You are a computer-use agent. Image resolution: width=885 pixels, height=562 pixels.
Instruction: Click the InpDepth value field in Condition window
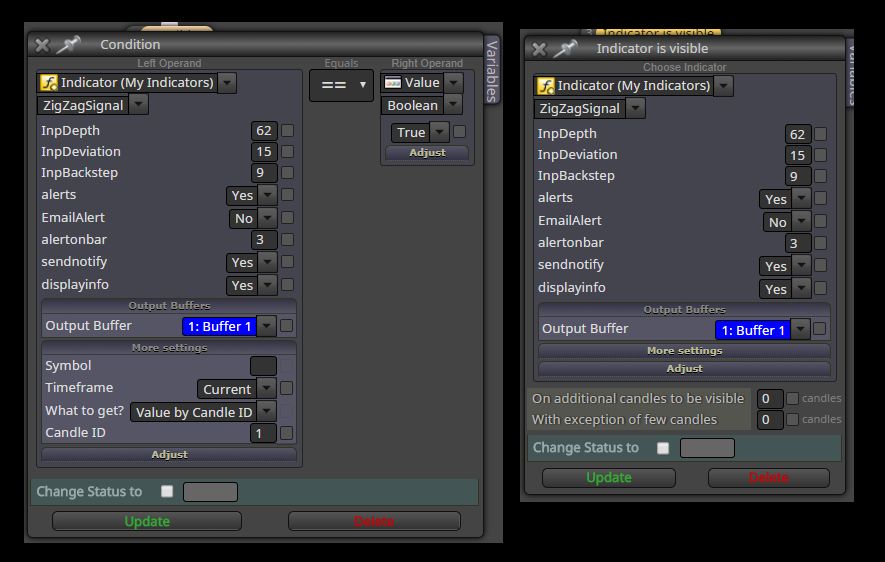(264, 131)
